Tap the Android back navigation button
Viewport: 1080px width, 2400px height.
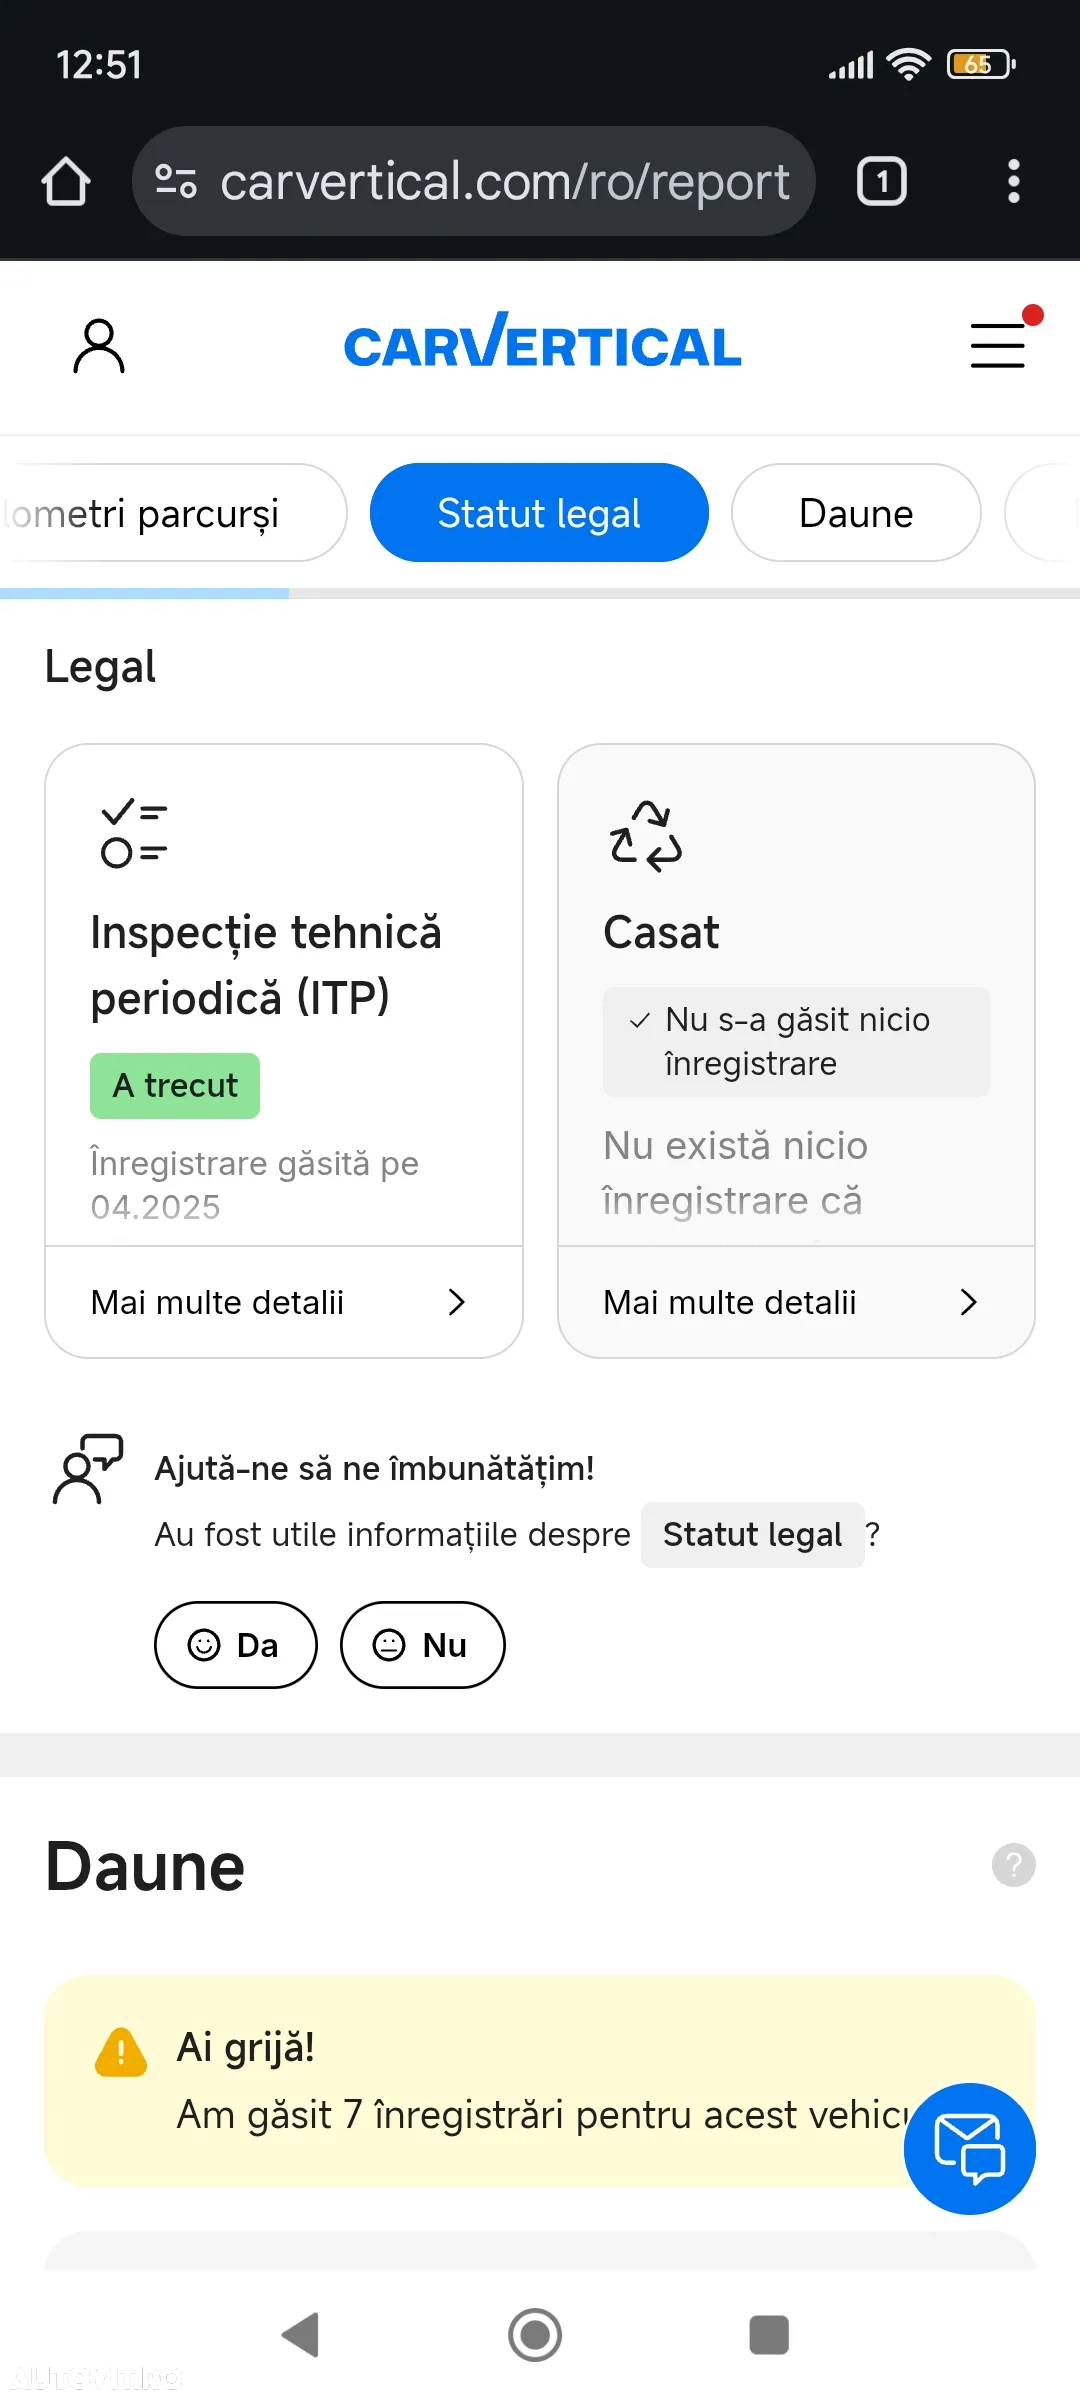click(300, 2335)
